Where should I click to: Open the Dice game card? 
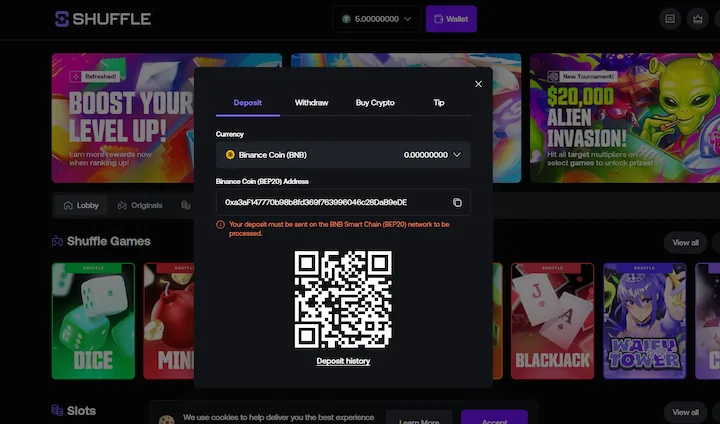pos(93,321)
